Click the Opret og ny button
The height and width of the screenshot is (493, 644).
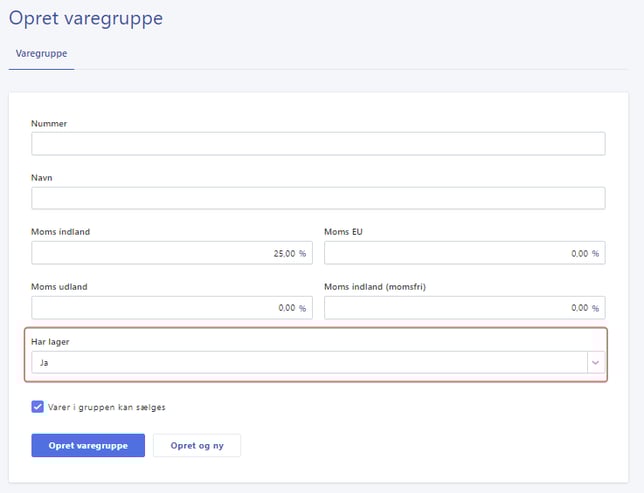pyautogui.click(x=196, y=445)
